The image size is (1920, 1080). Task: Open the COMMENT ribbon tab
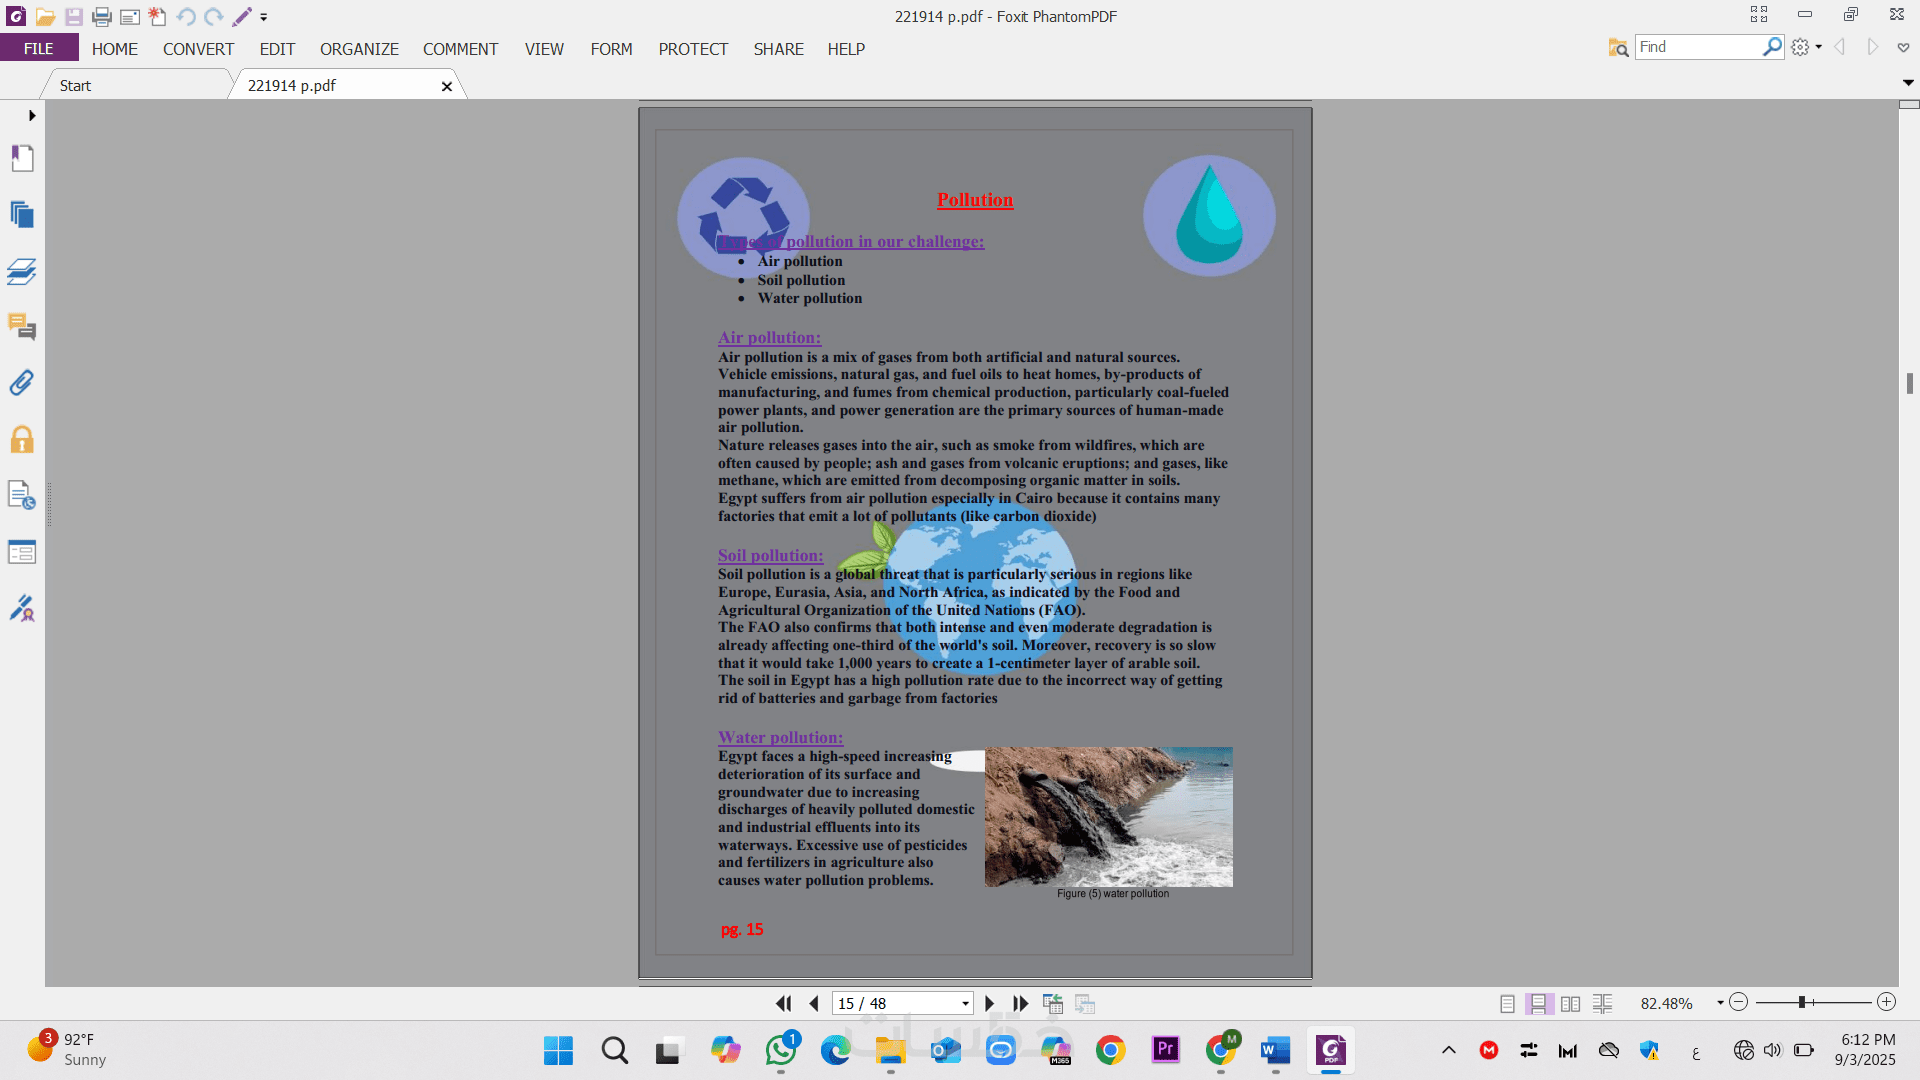tap(460, 49)
